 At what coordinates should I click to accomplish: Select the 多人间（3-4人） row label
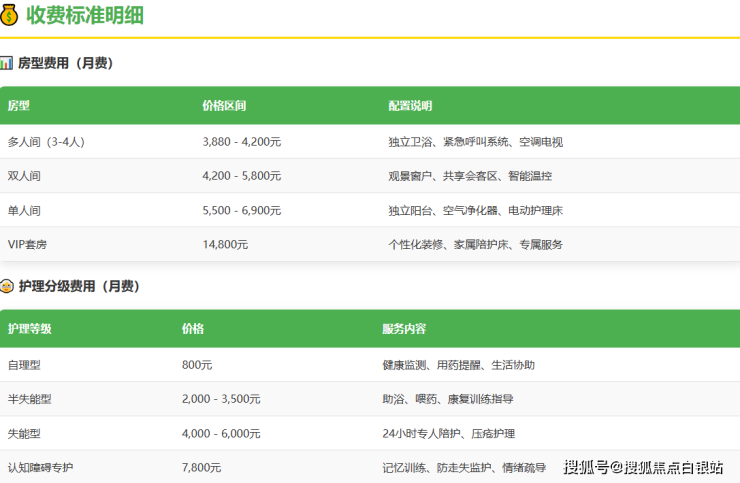pyautogui.click(x=46, y=142)
